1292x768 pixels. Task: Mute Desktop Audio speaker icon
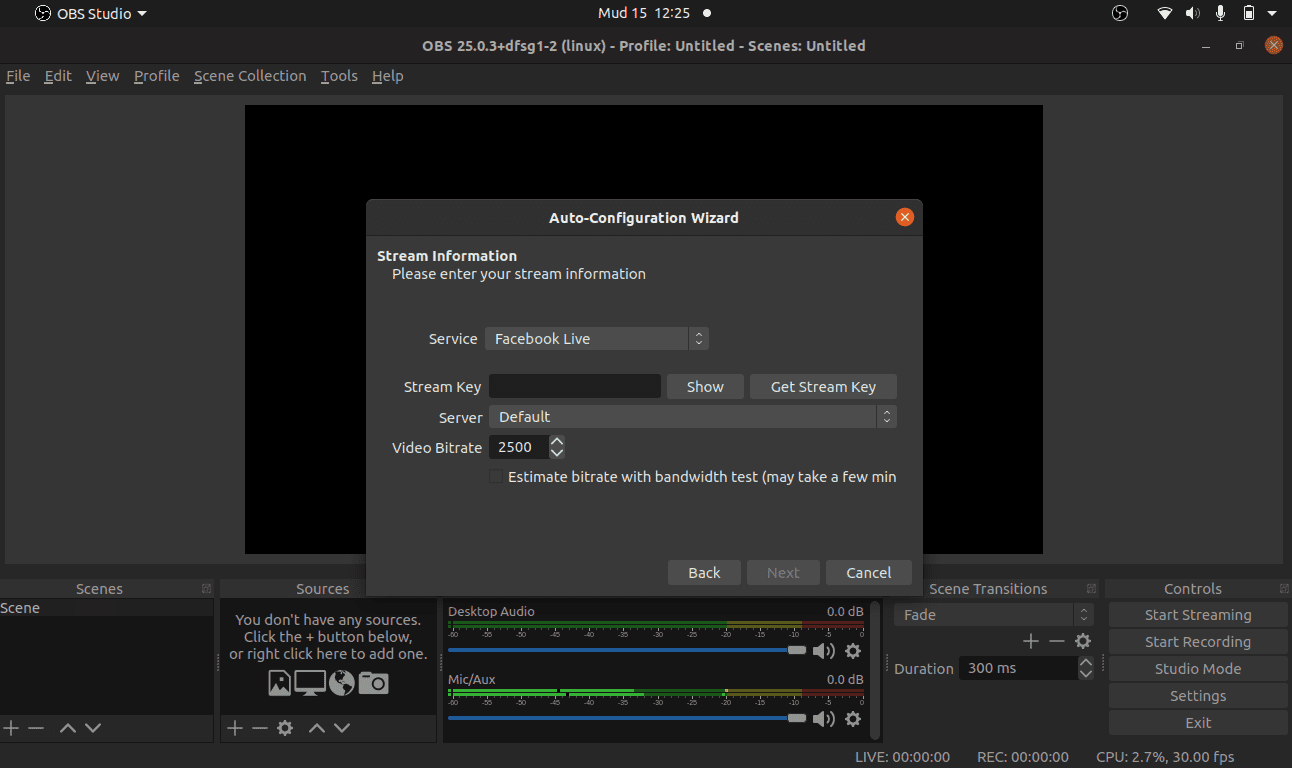coord(824,651)
